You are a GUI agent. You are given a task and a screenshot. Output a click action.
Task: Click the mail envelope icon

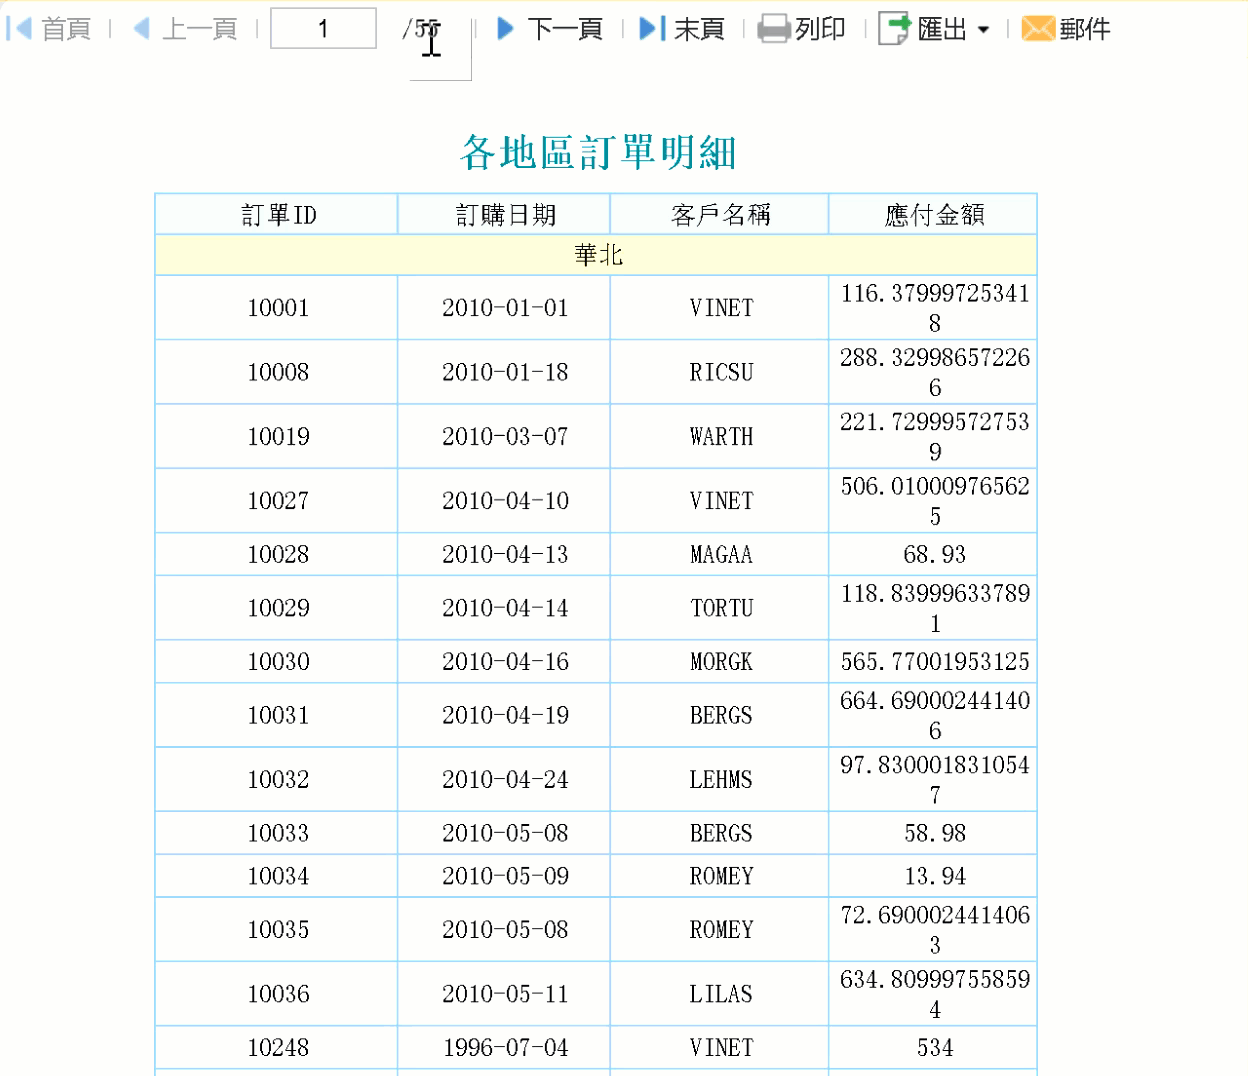[x=1038, y=29]
